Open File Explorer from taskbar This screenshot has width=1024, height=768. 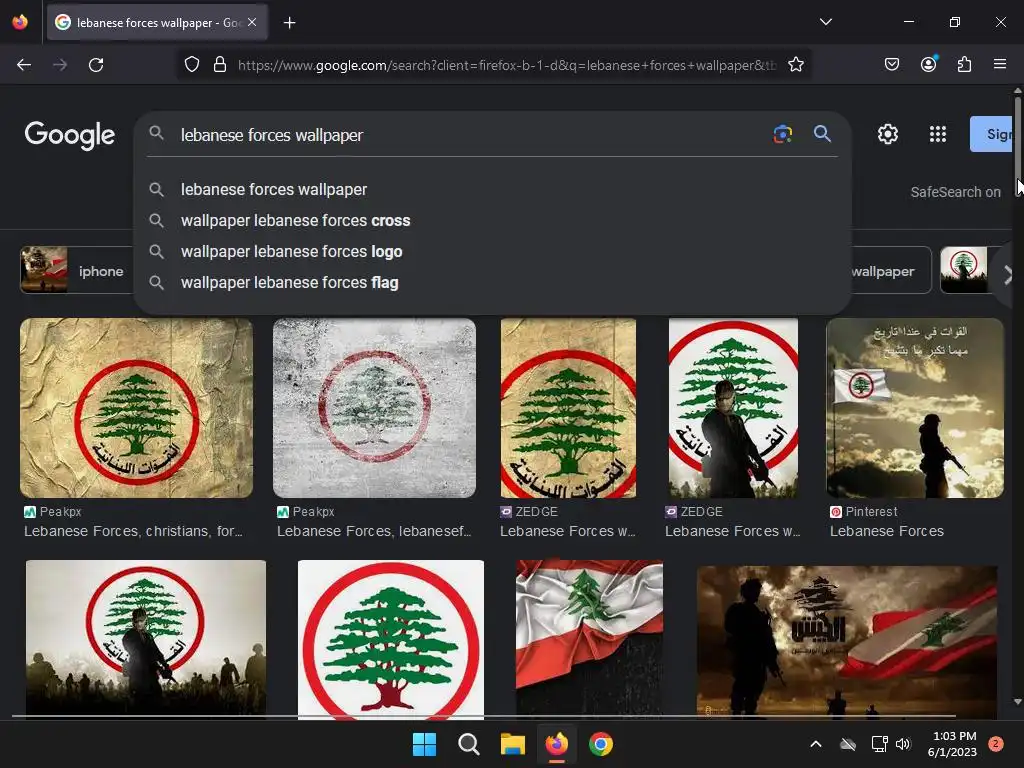tap(513, 744)
